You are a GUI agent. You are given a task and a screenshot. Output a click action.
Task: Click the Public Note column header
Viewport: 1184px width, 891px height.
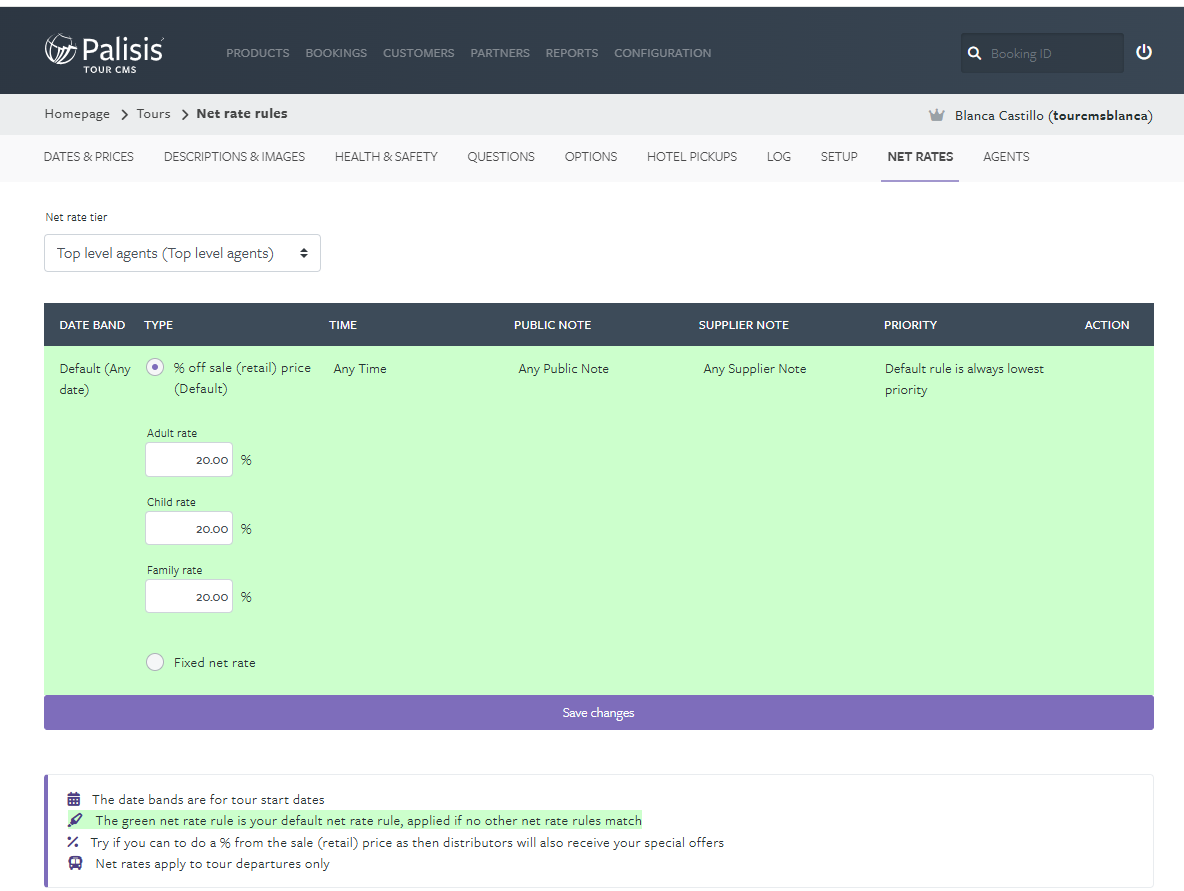click(x=553, y=325)
